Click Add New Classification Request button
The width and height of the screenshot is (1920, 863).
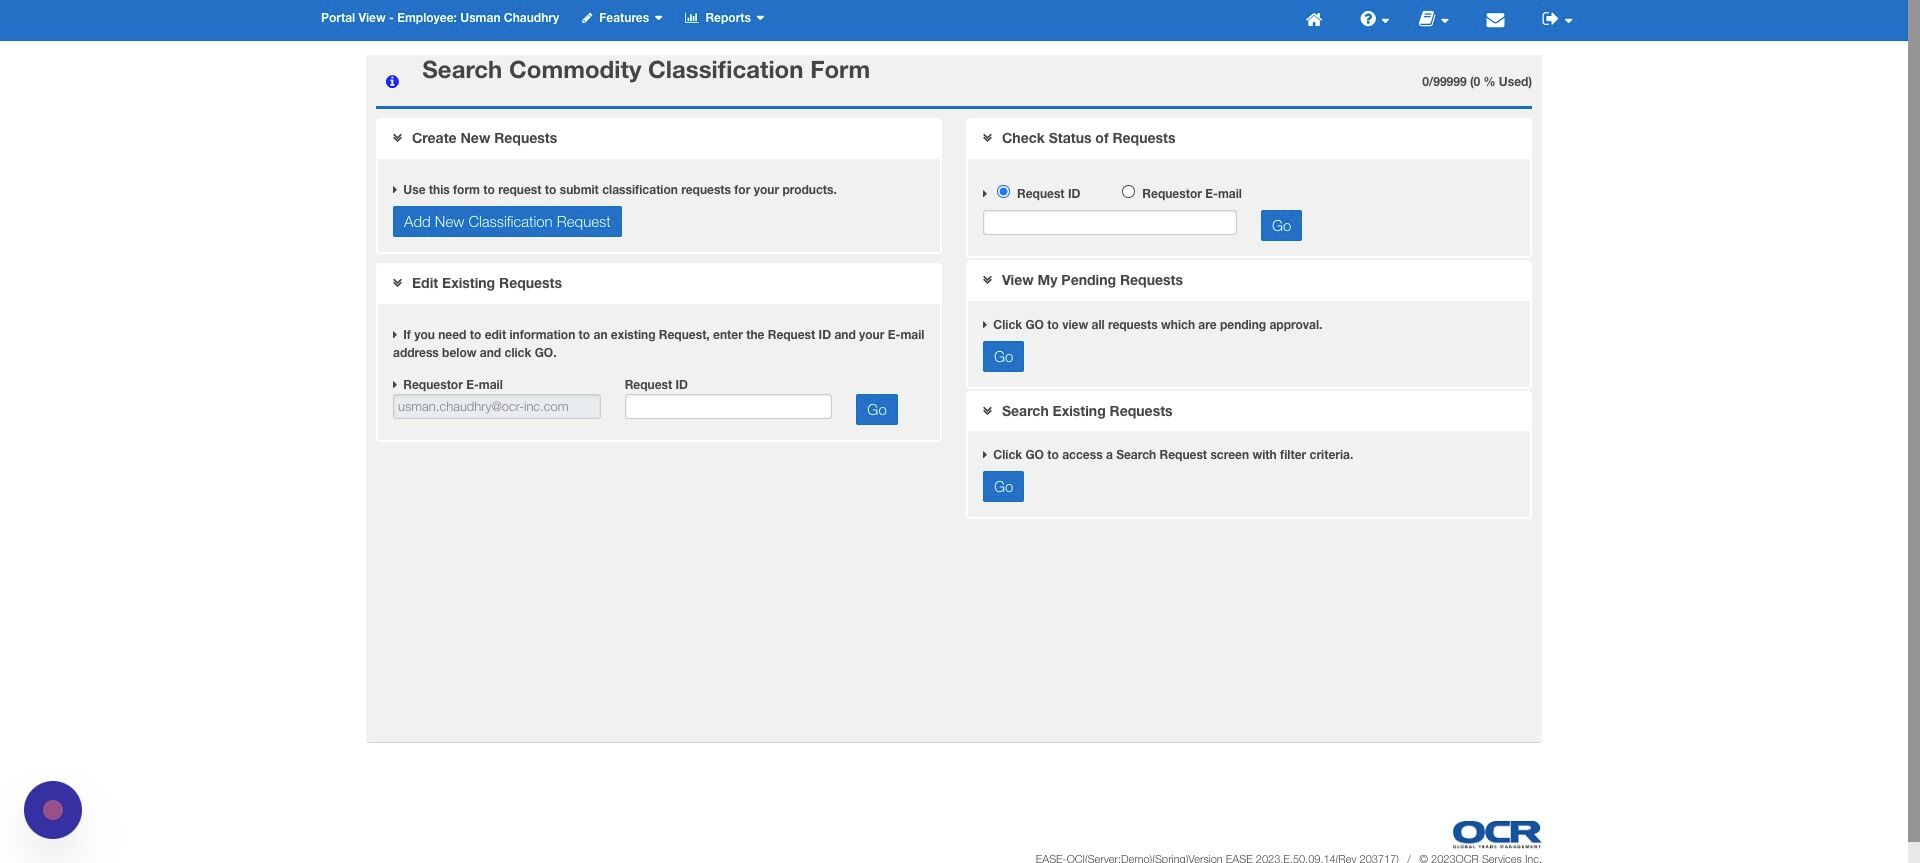[x=507, y=222]
